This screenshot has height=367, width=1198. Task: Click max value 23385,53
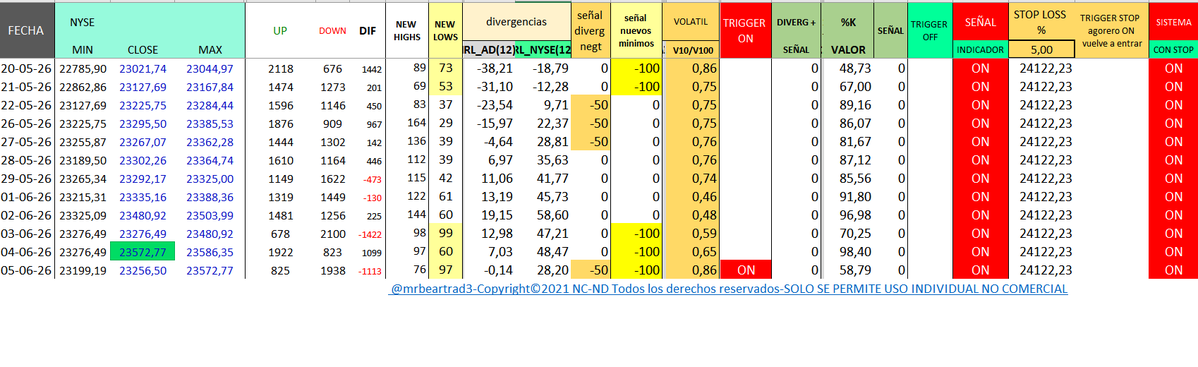tap(210, 123)
